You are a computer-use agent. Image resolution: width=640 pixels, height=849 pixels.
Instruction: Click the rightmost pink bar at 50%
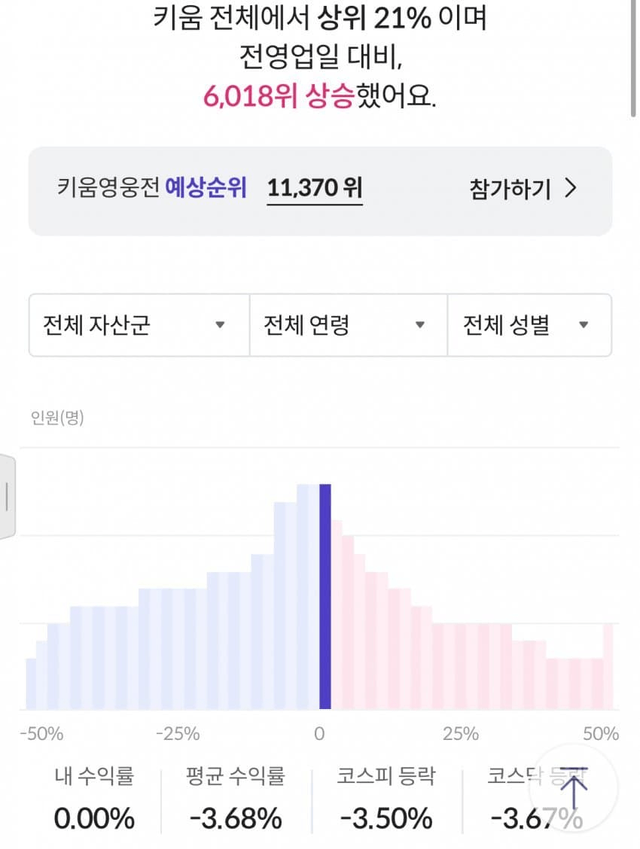tap(609, 665)
